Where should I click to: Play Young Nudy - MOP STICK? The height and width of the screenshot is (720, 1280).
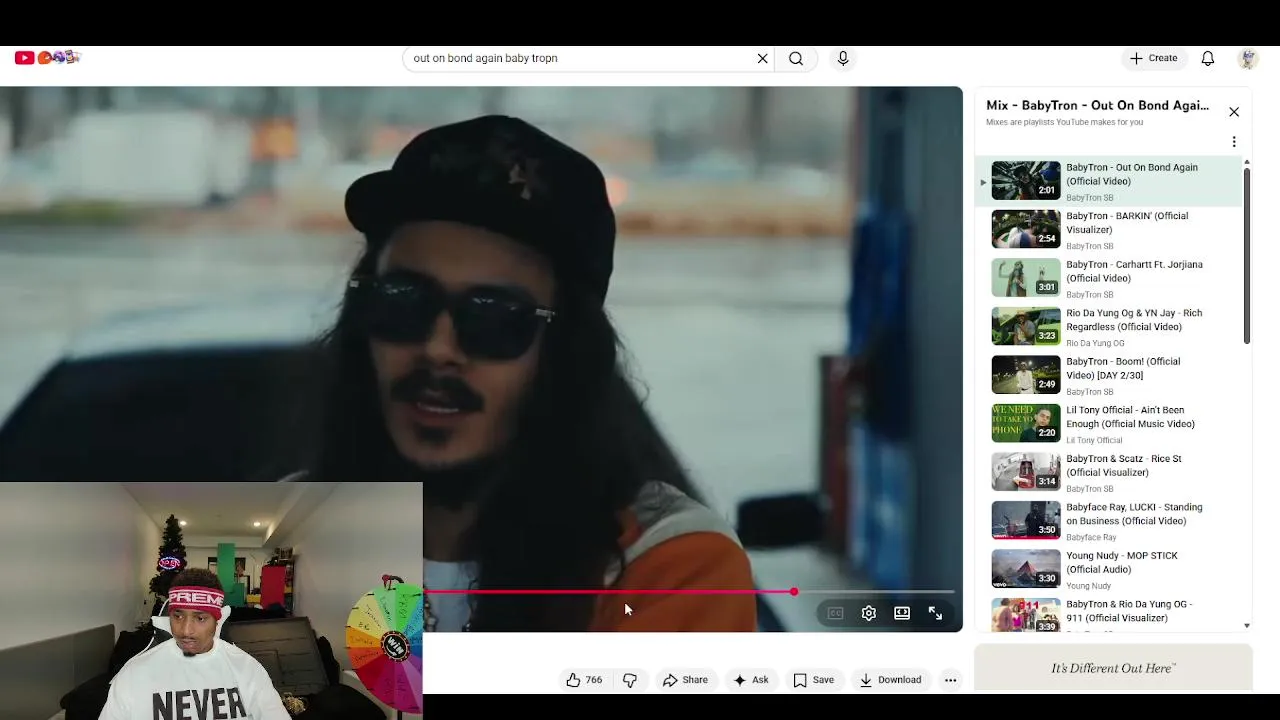(x=1110, y=569)
